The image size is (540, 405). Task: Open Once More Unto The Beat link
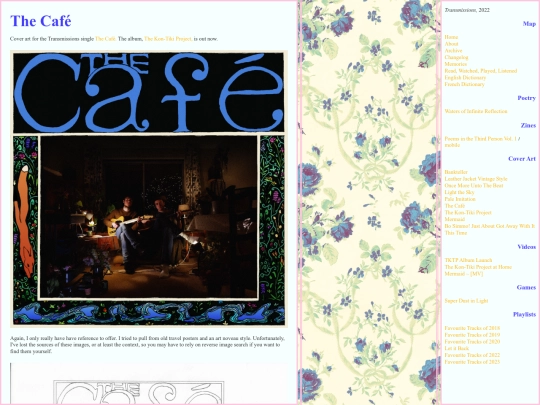474,185
